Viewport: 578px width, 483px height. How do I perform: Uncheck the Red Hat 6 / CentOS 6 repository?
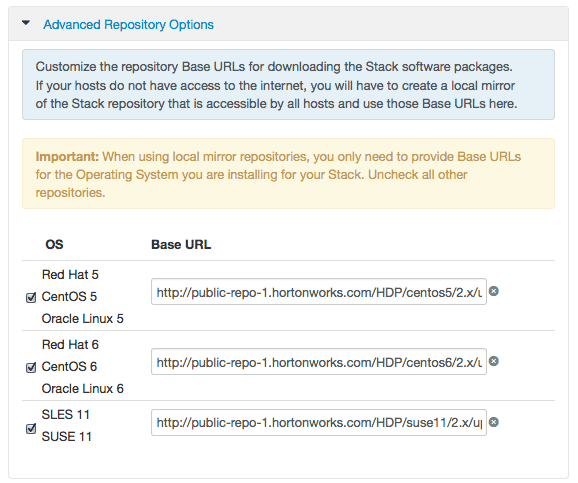(x=31, y=367)
